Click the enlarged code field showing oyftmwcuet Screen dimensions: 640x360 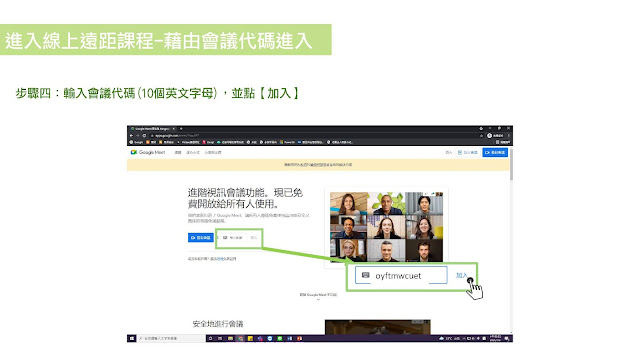point(401,276)
